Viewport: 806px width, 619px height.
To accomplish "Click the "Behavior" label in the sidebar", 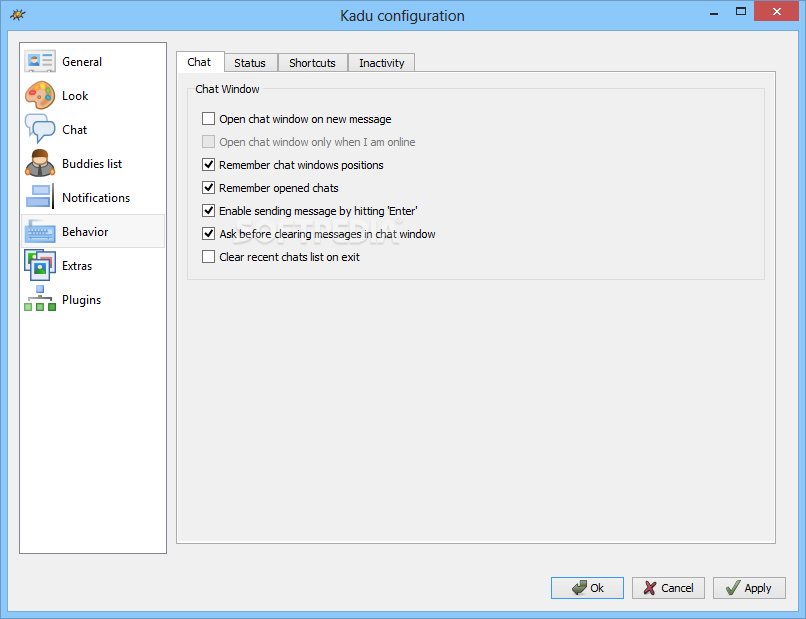I will point(85,232).
